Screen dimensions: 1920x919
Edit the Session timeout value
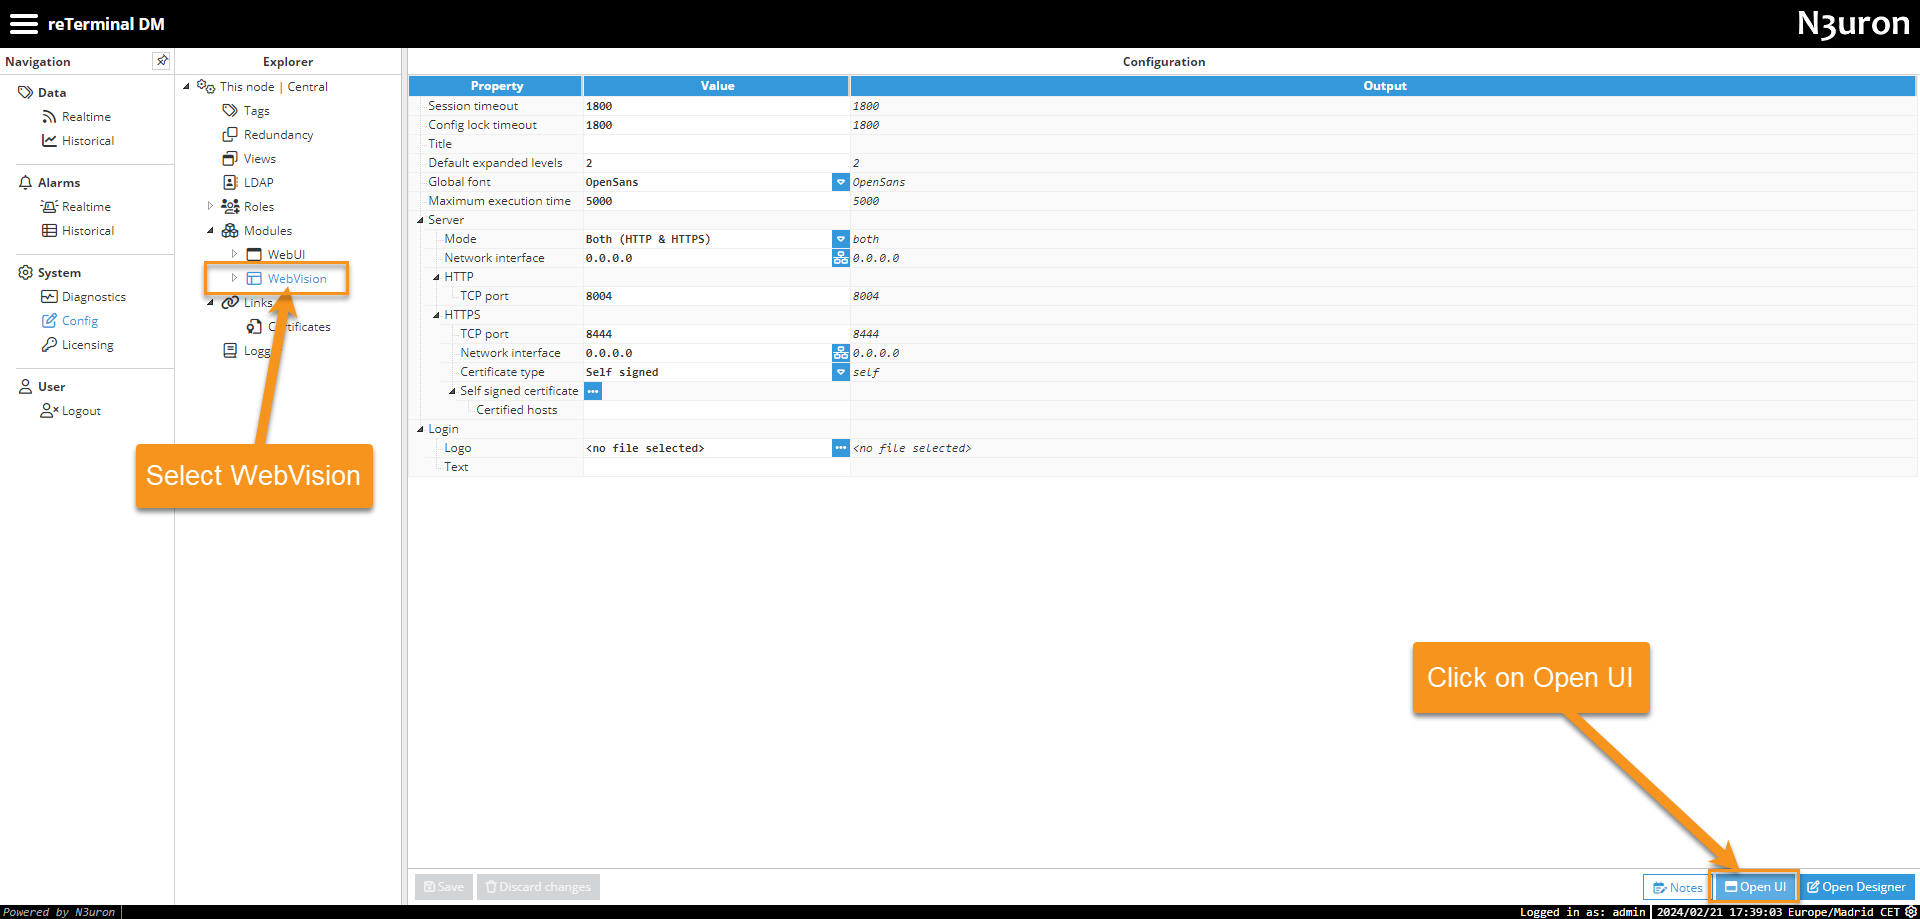[716, 106]
